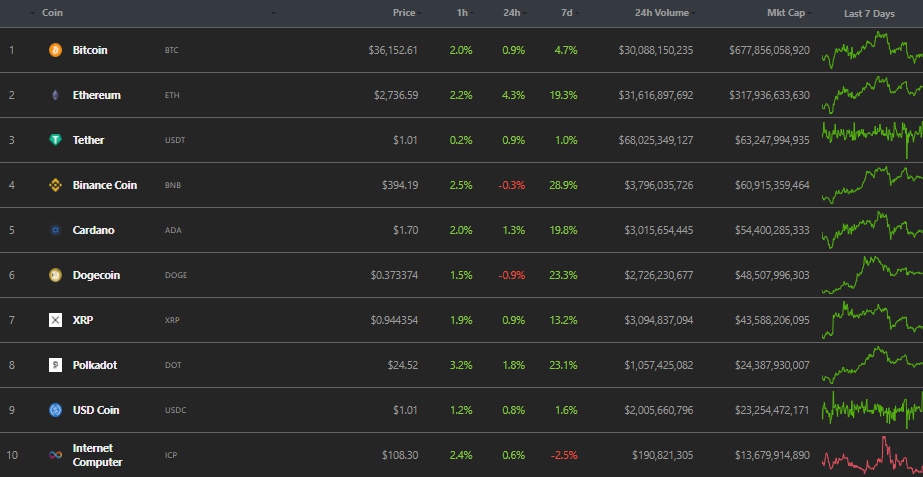This screenshot has width=923, height=477.
Task: Click the Dogecoin logo icon
Action: (55, 275)
